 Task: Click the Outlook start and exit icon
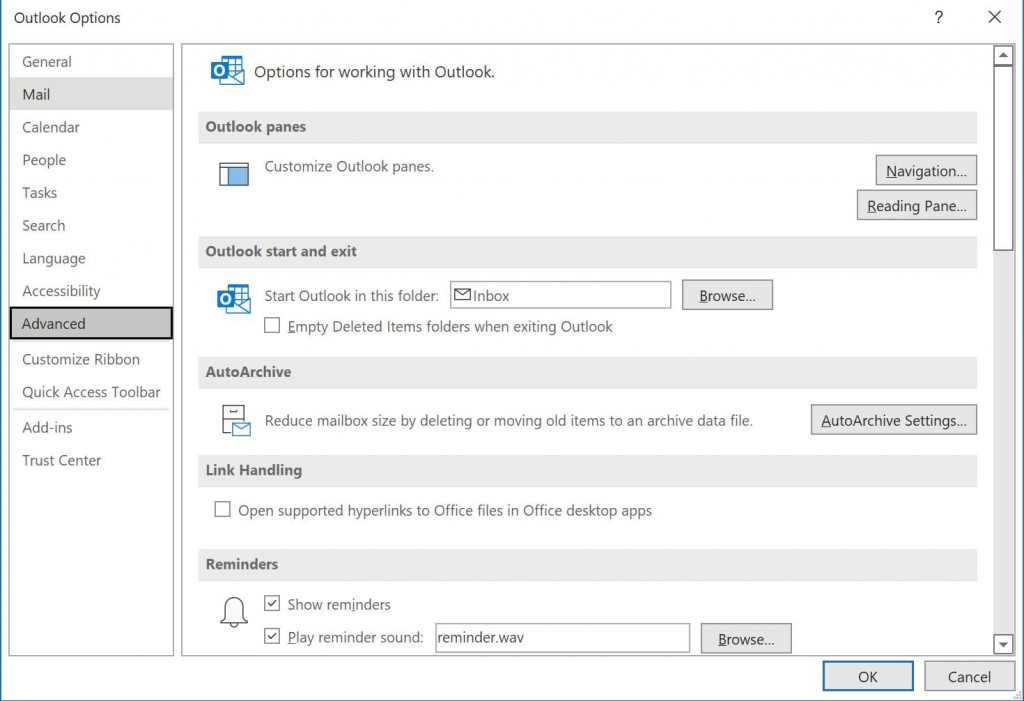pyautogui.click(x=233, y=298)
